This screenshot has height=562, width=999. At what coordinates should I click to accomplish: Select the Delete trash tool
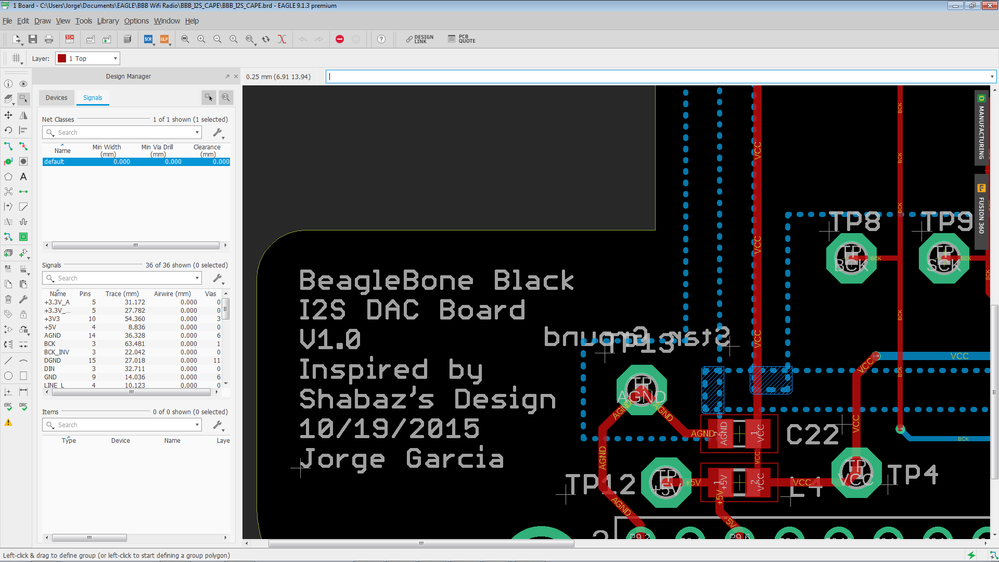point(8,299)
